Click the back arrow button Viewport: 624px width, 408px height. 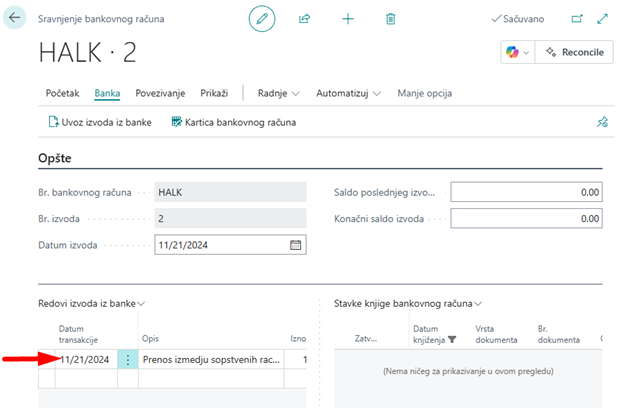(16, 19)
